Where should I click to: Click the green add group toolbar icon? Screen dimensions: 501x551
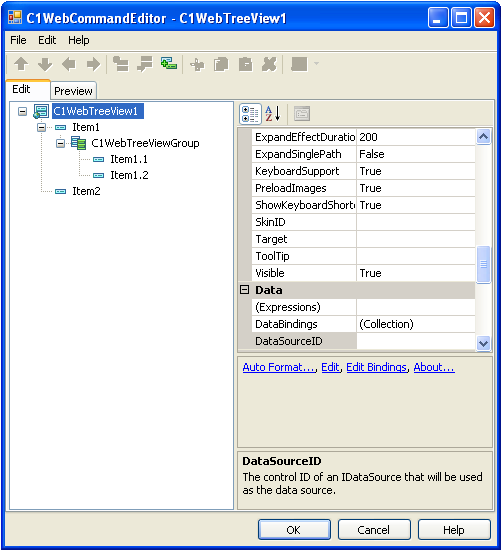click(169, 64)
